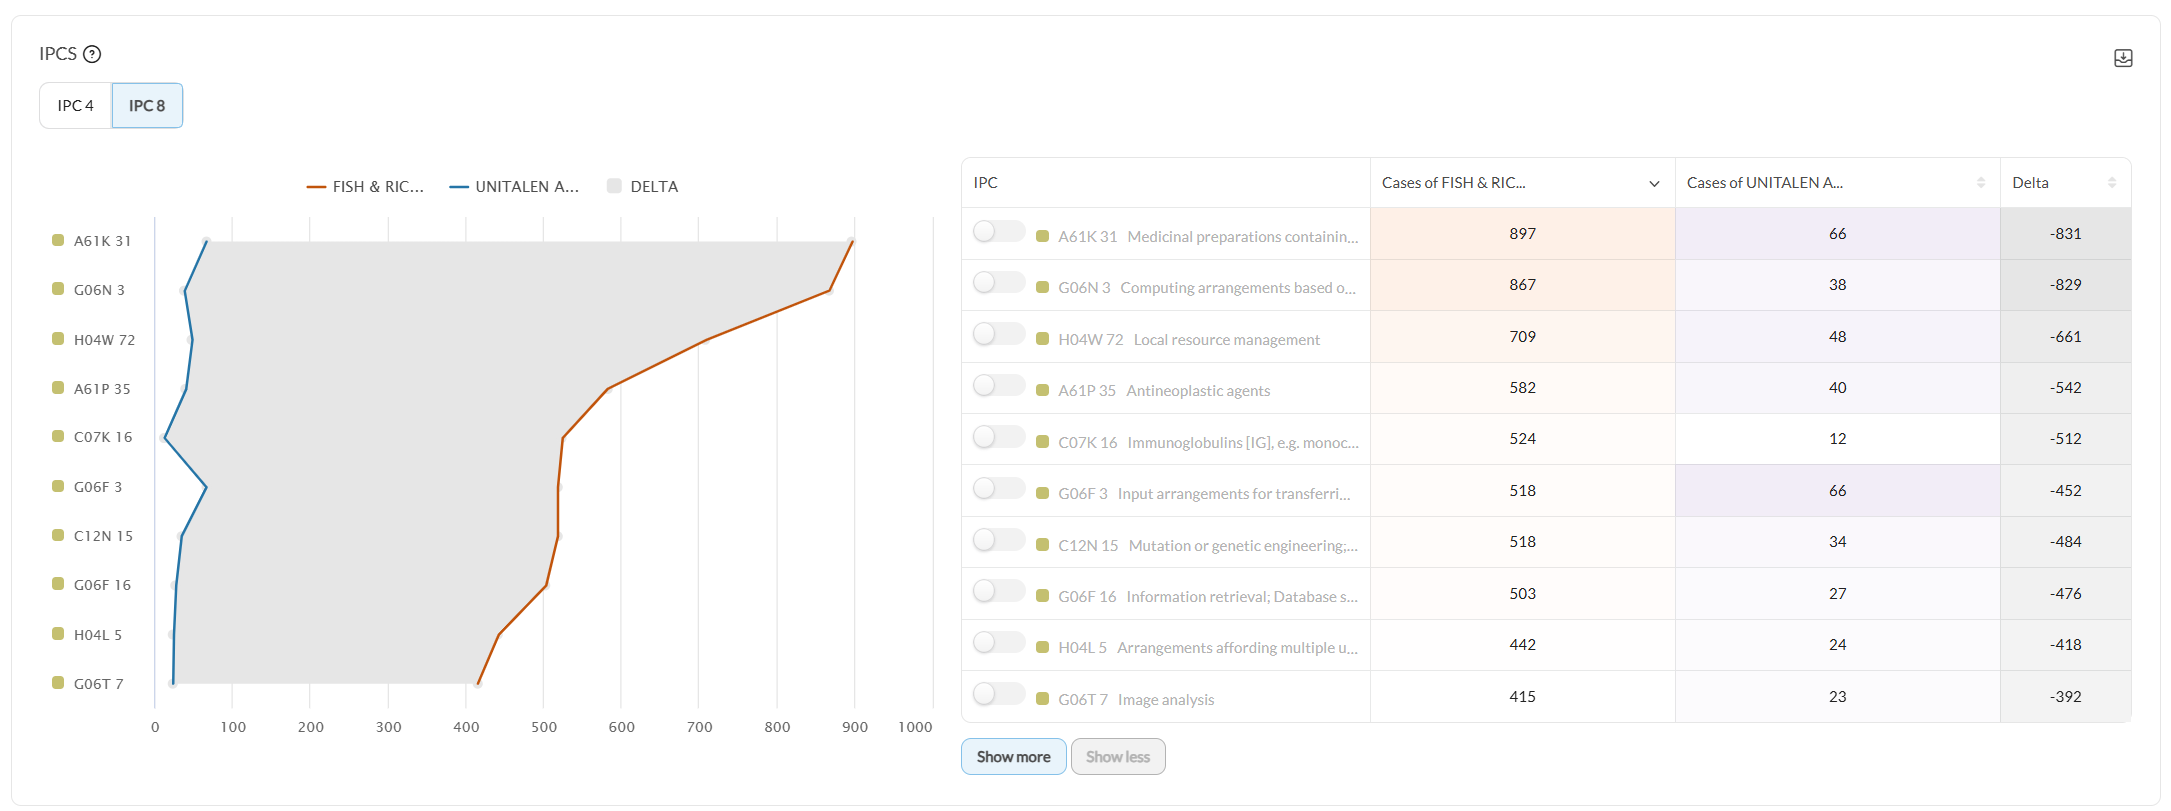Turn on the A61P 35 row toggle

tap(998, 386)
